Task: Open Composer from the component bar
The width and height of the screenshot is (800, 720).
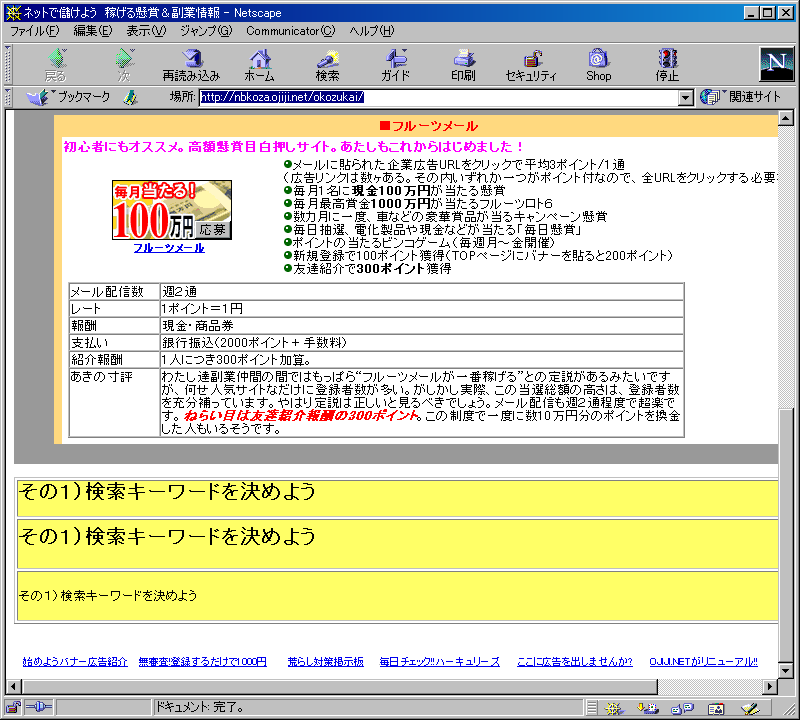Action: pyautogui.click(x=751, y=708)
